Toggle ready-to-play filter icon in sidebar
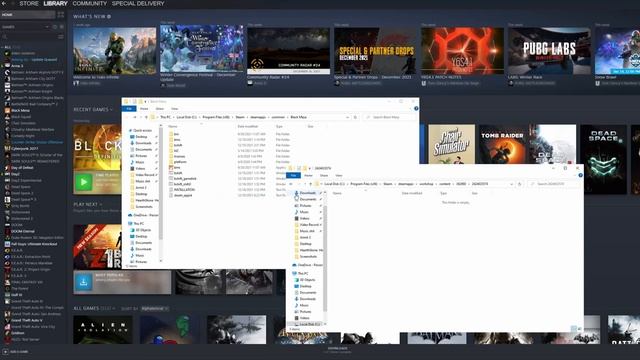Screen dimensions: 640x360 click(x=62, y=27)
